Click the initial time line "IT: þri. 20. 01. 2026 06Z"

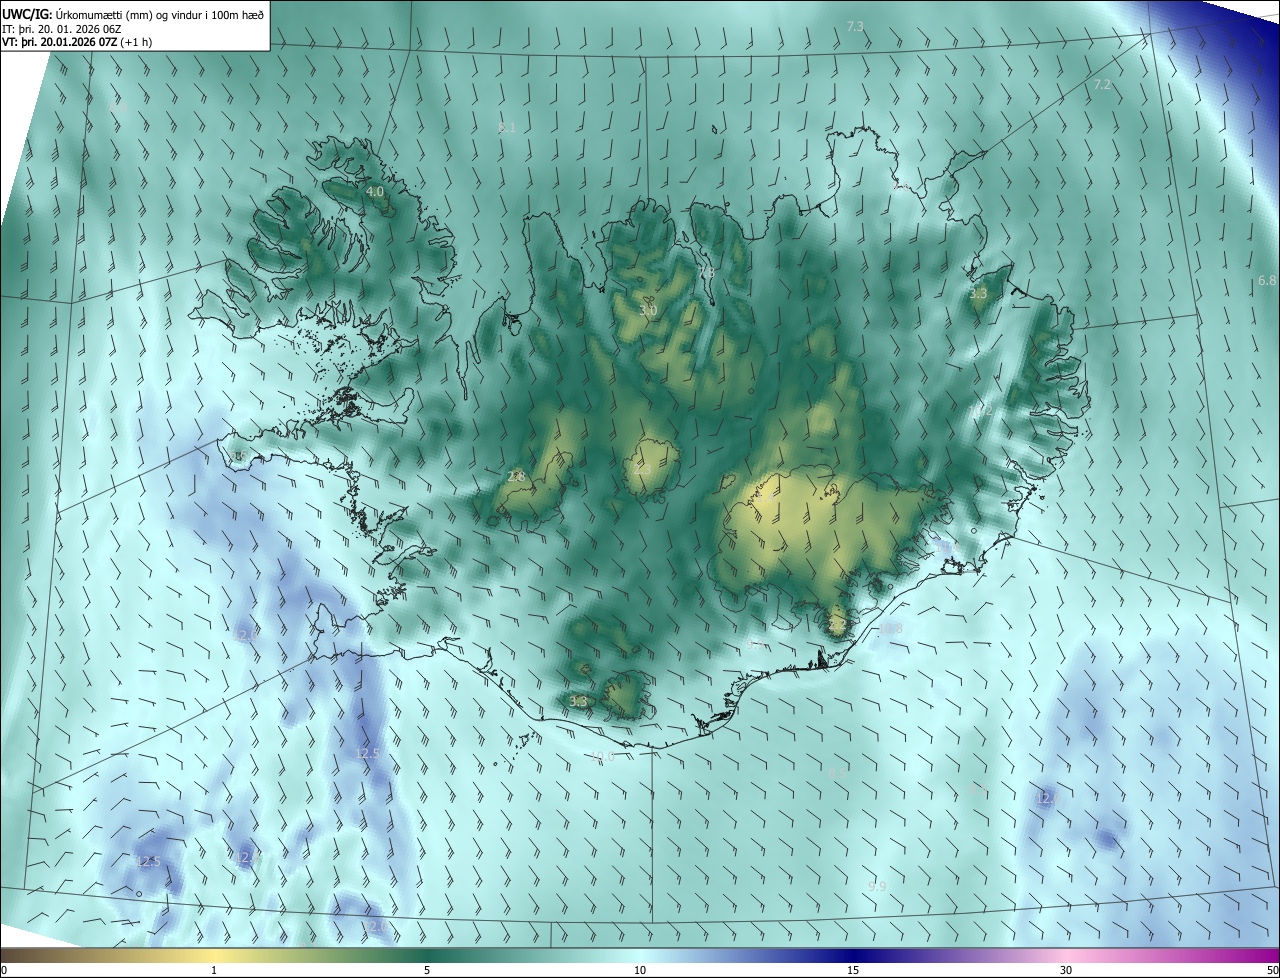(62, 28)
